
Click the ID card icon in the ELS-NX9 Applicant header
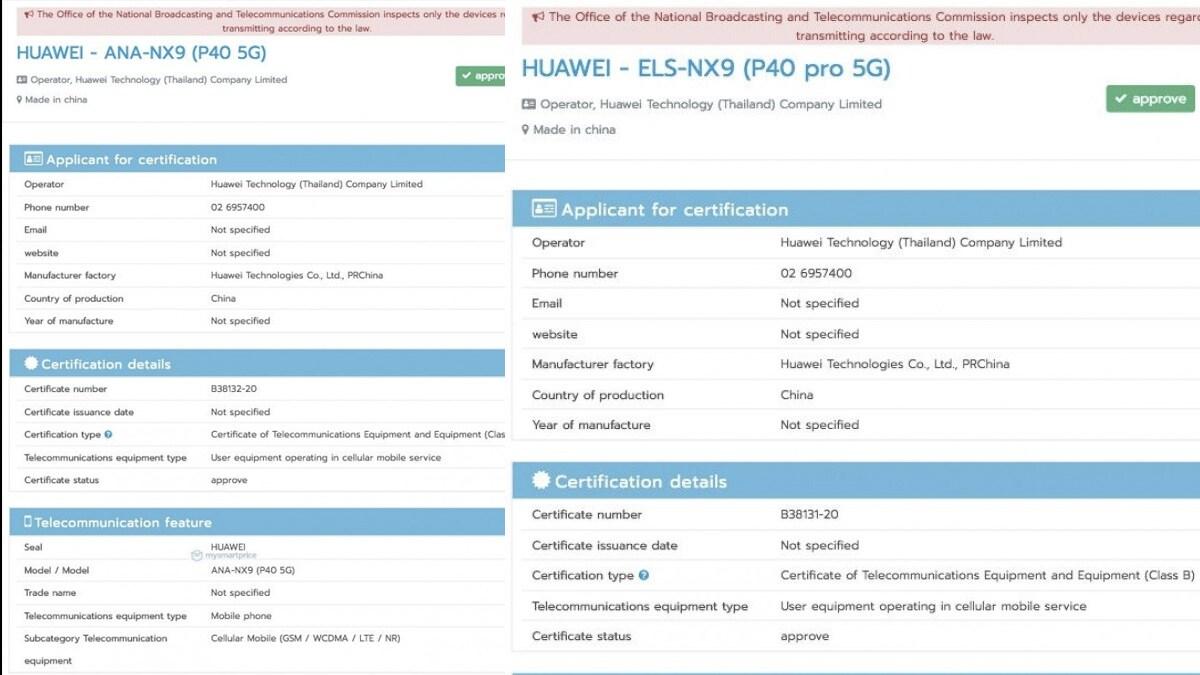544,209
